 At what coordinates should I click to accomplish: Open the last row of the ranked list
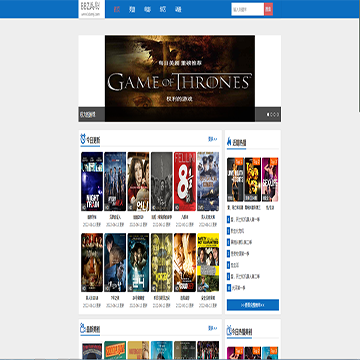(253, 288)
